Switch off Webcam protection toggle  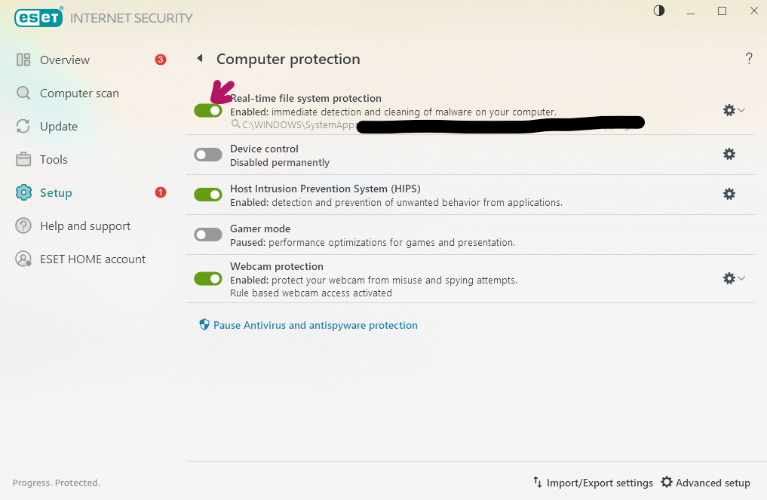[x=208, y=279]
